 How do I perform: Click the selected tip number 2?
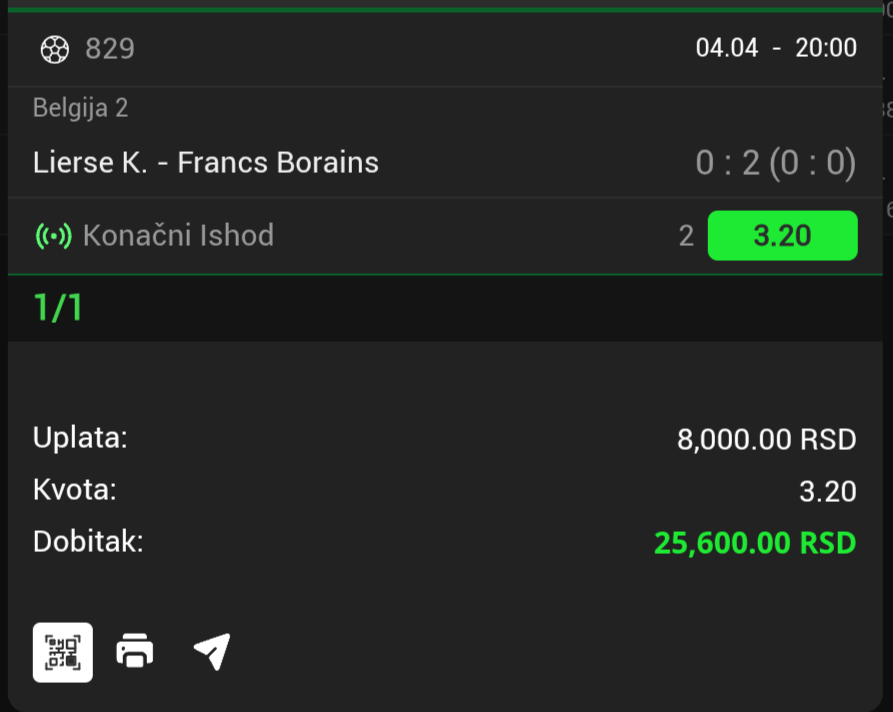[686, 236]
